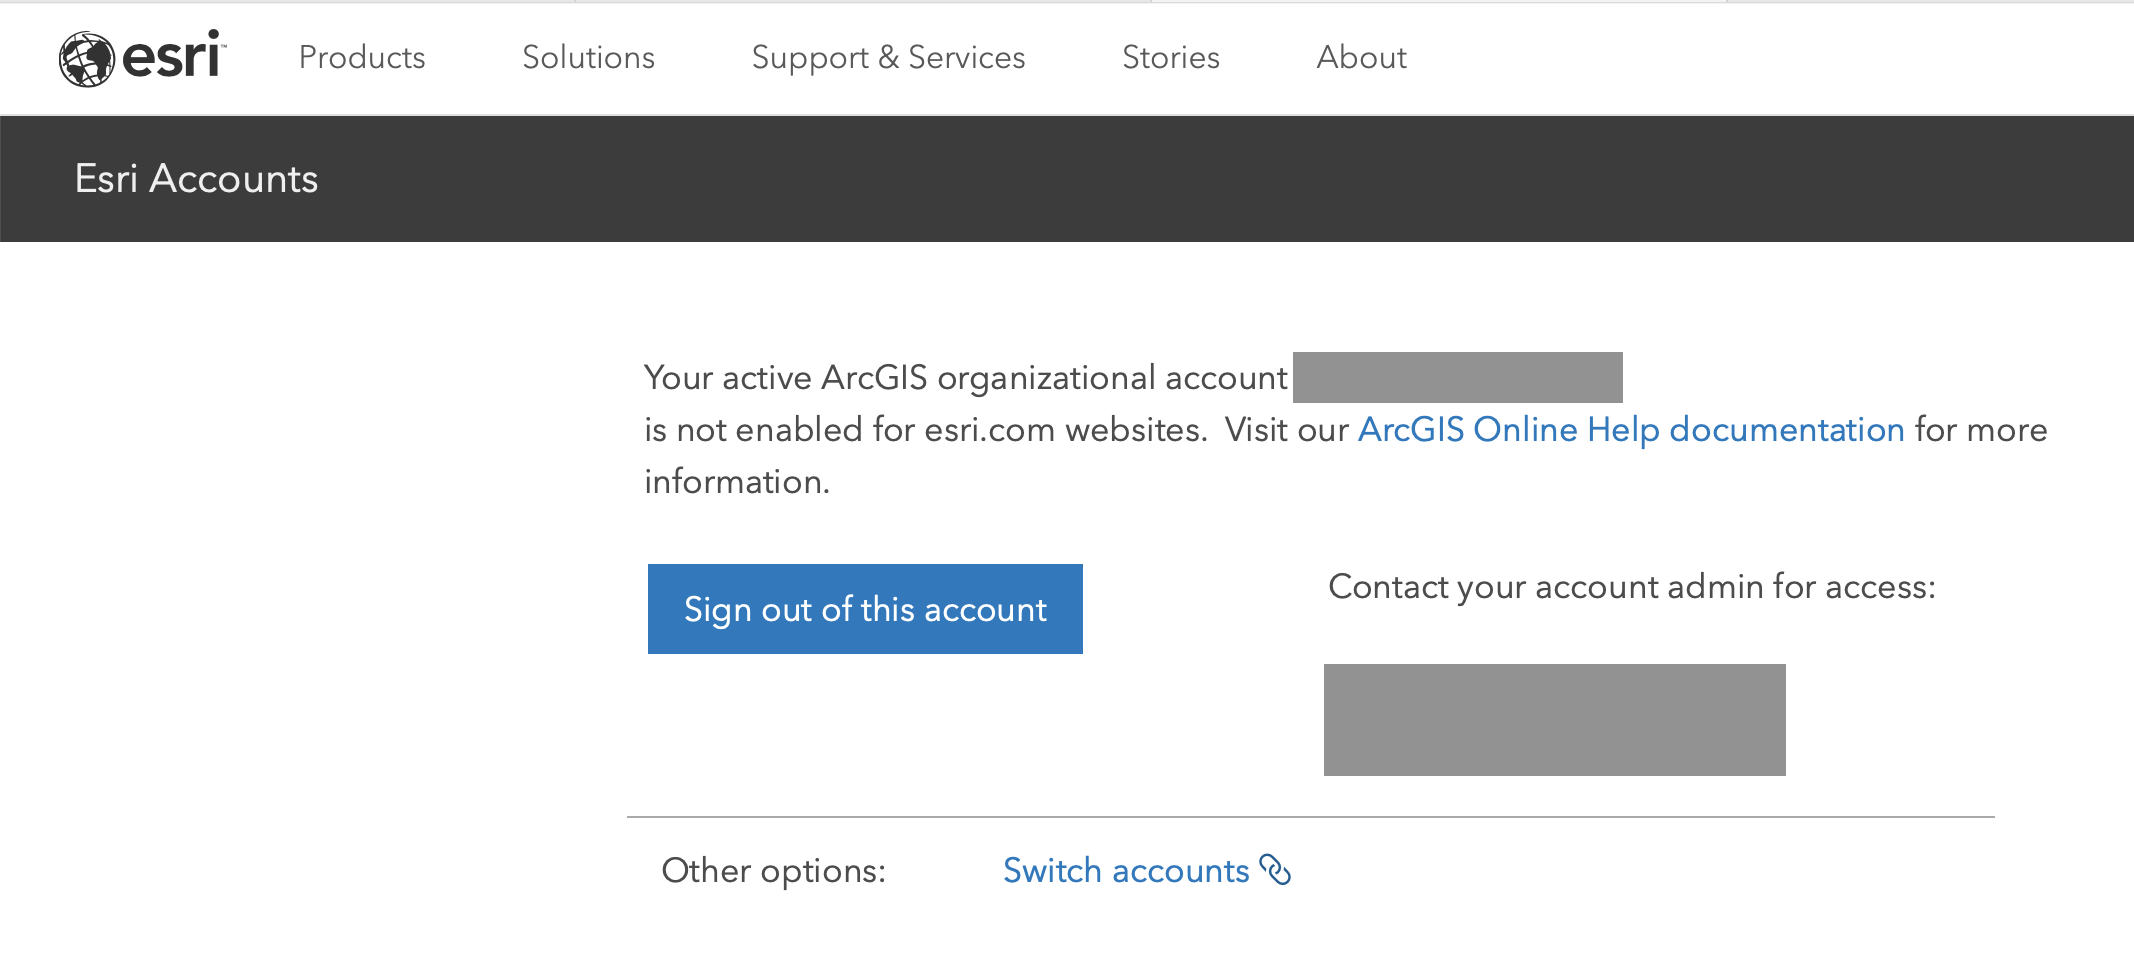
Task: Open the Support & Services menu
Action: (888, 58)
